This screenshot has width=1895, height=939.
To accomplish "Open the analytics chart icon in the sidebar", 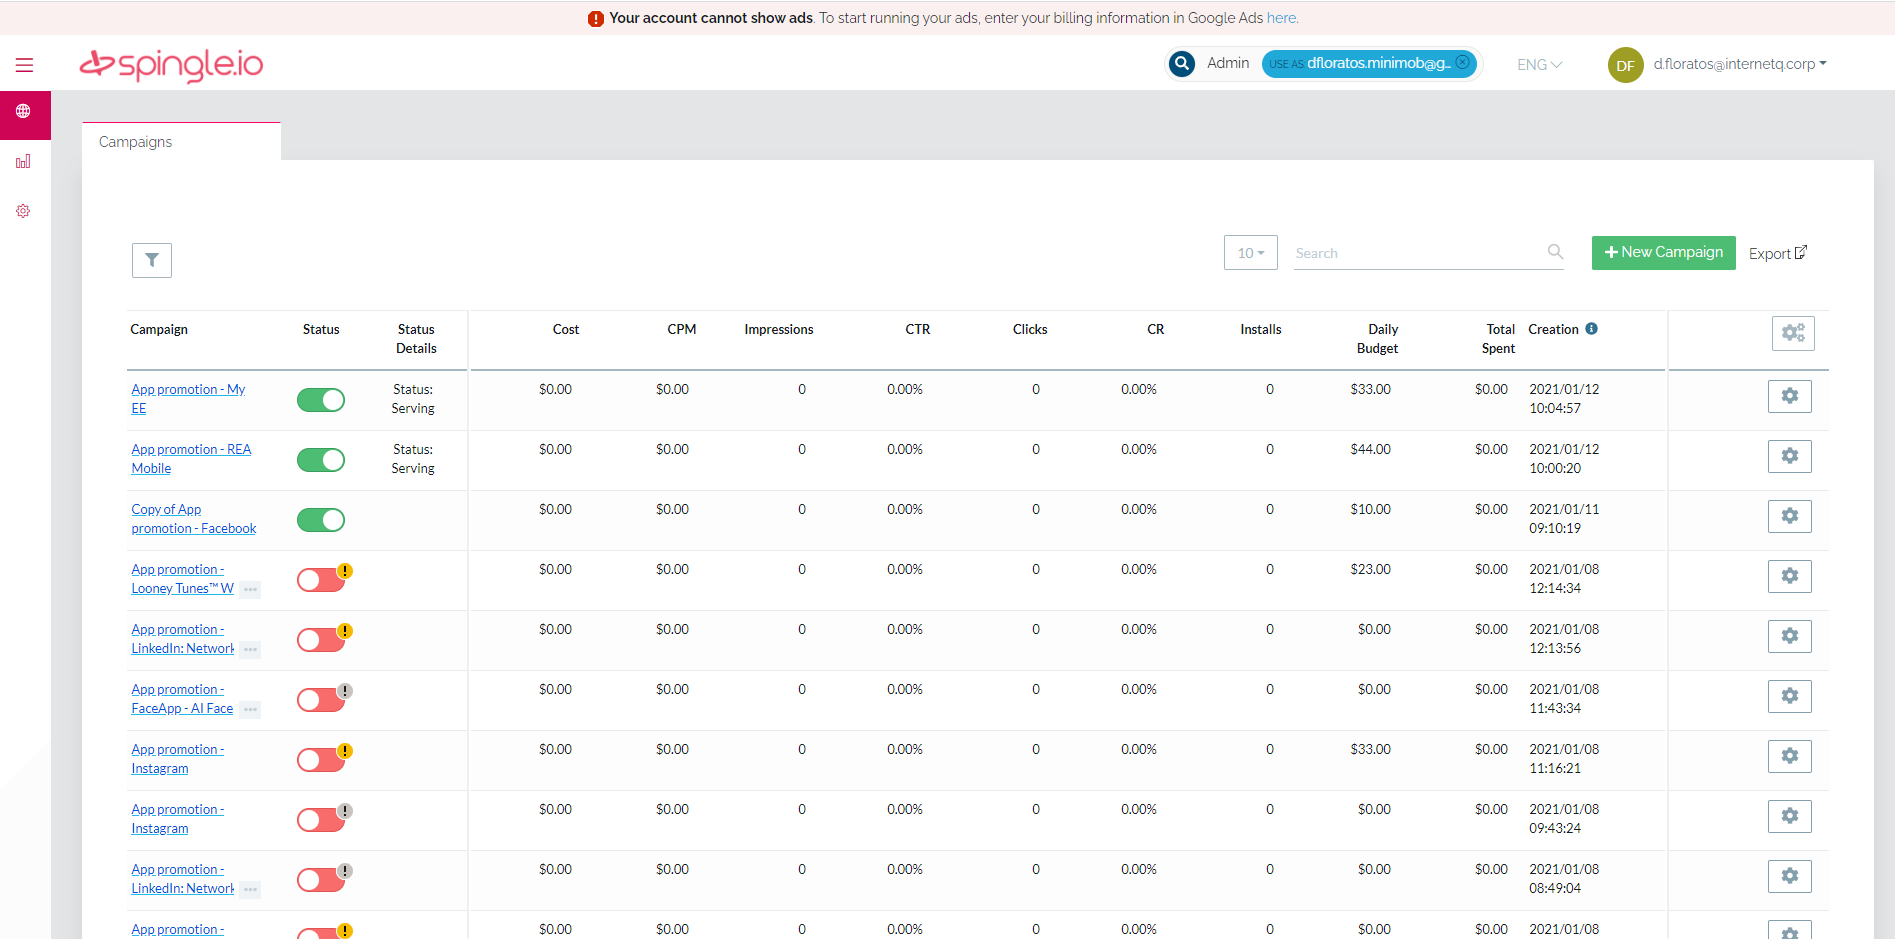I will coord(24,160).
